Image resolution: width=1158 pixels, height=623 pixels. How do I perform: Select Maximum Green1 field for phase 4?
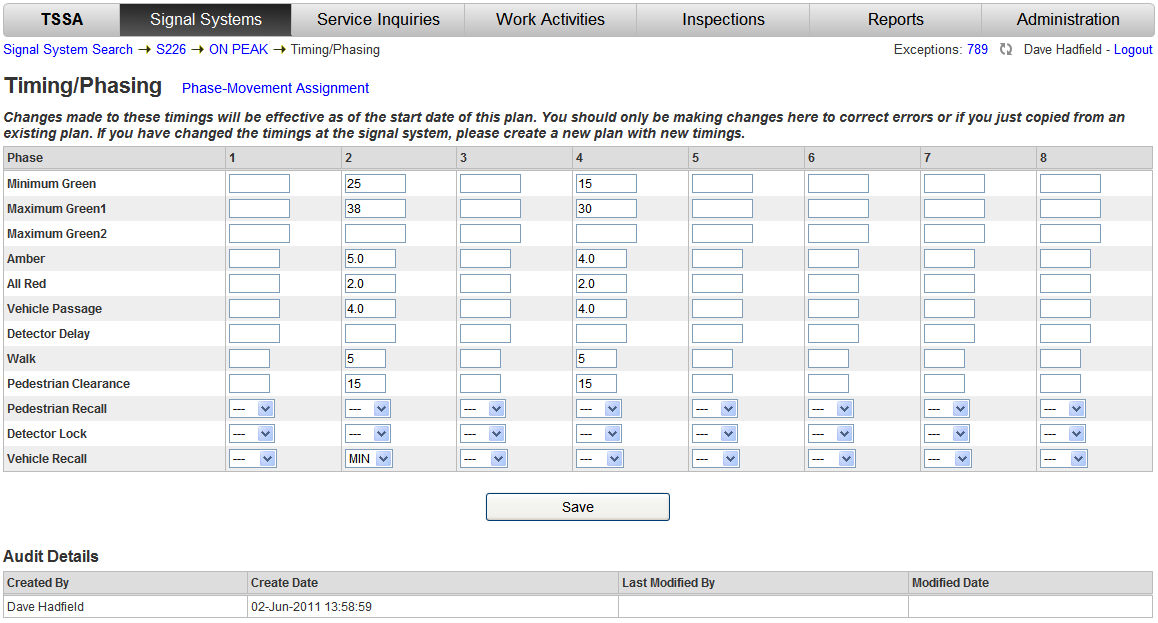pyautogui.click(x=606, y=209)
